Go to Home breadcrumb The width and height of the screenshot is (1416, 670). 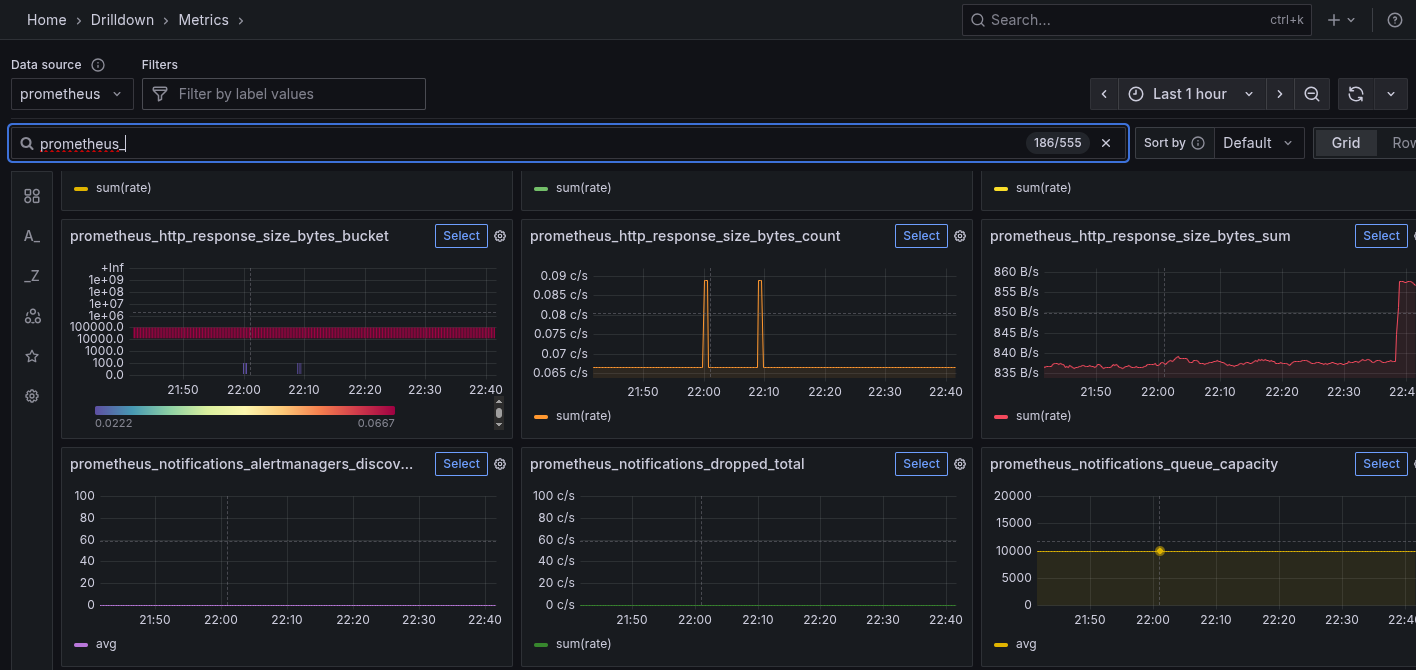[x=47, y=20]
